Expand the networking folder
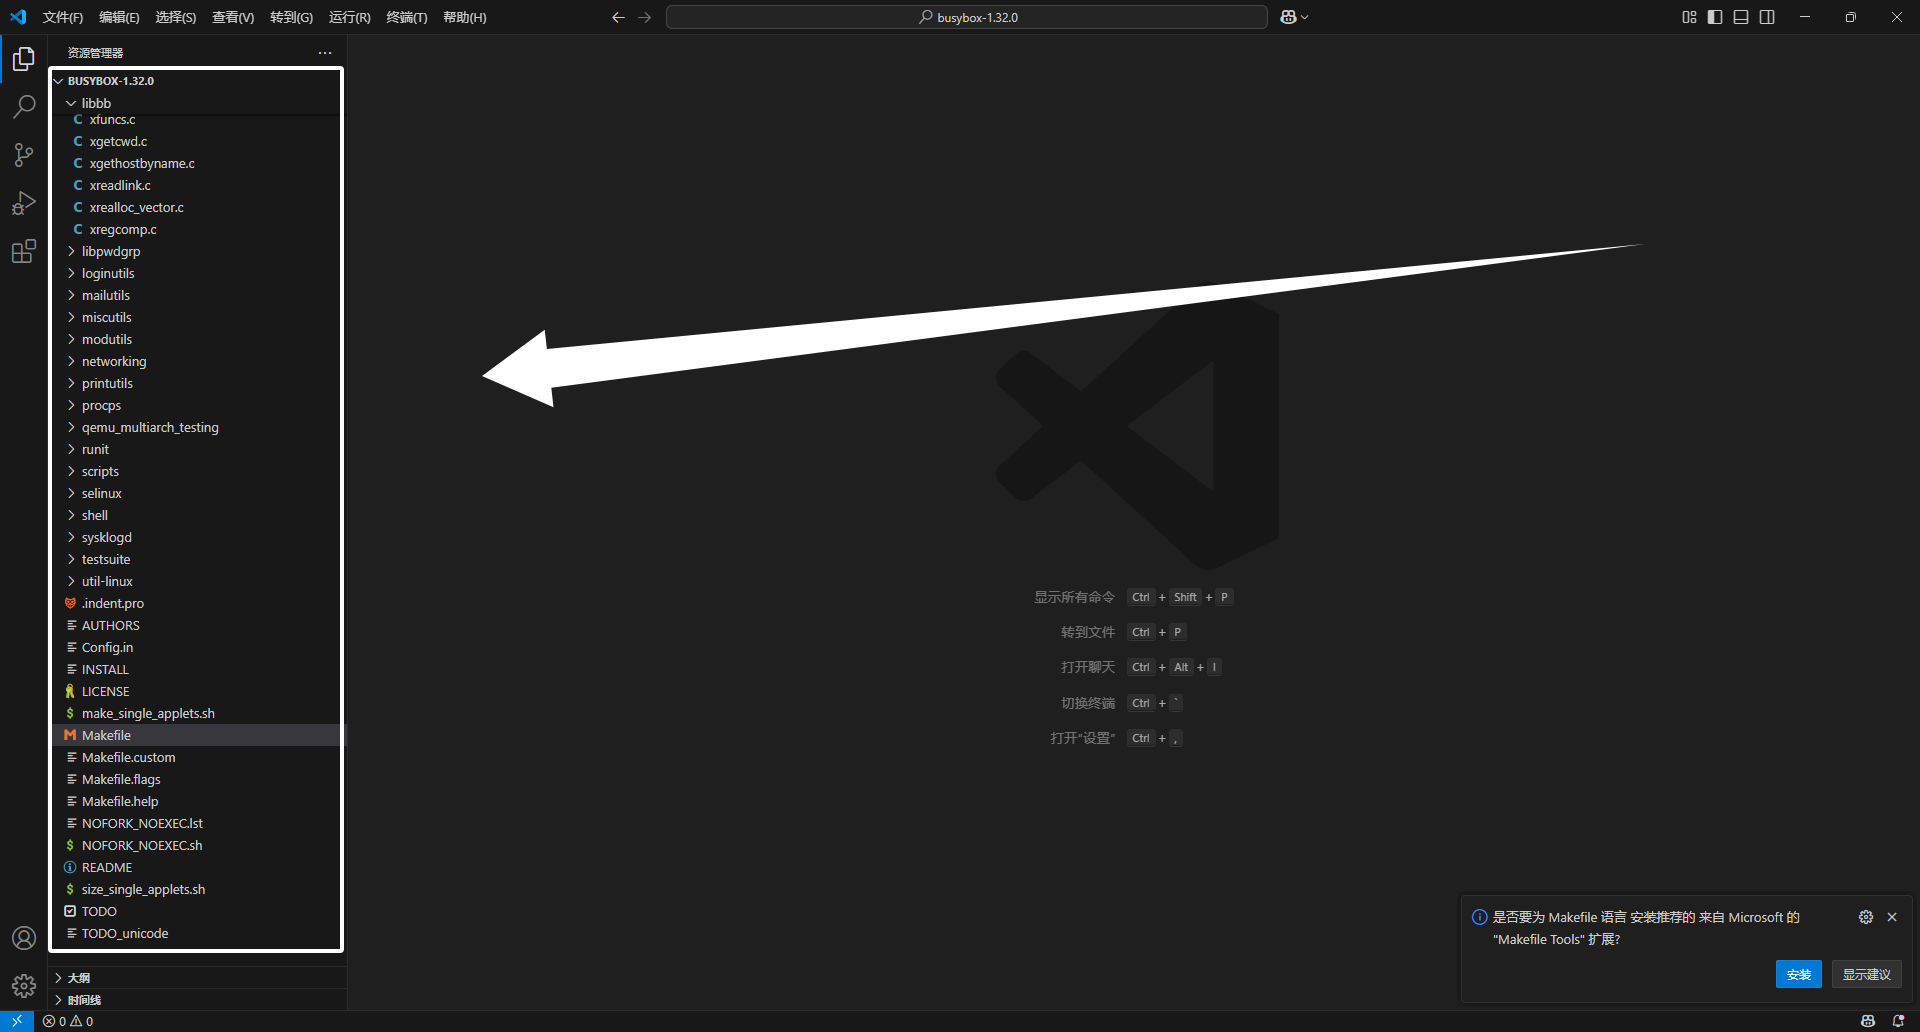 point(197,361)
